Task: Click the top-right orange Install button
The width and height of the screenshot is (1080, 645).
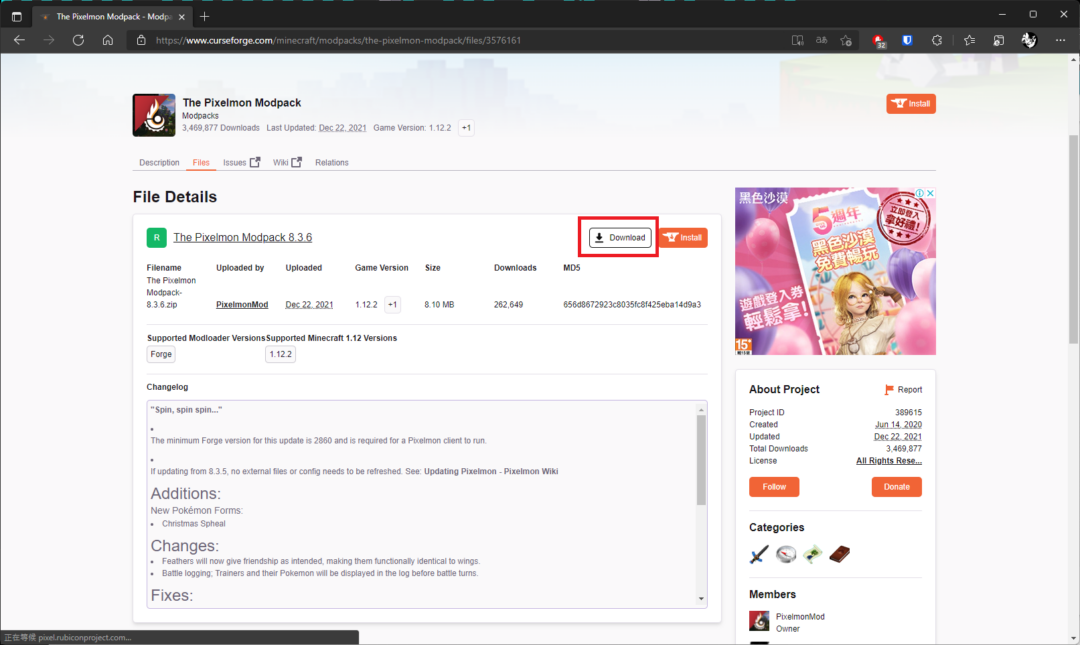Action: (911, 103)
